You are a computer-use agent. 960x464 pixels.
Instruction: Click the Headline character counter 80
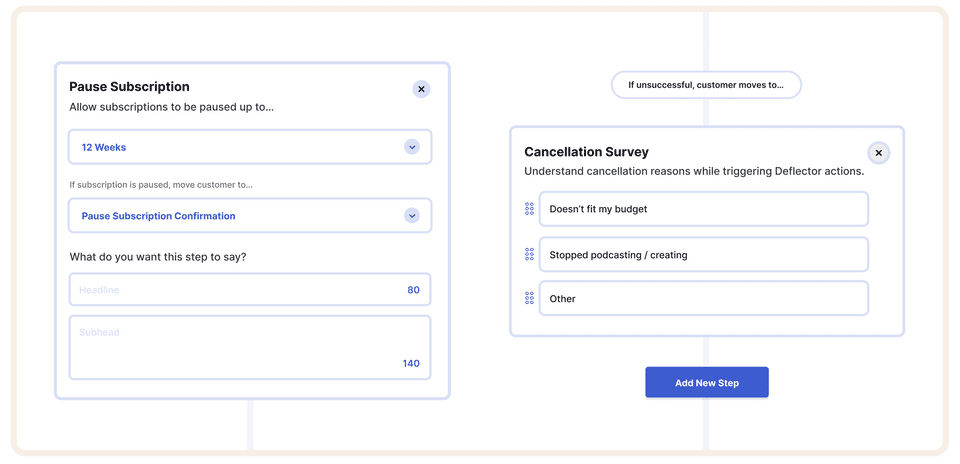pos(413,290)
